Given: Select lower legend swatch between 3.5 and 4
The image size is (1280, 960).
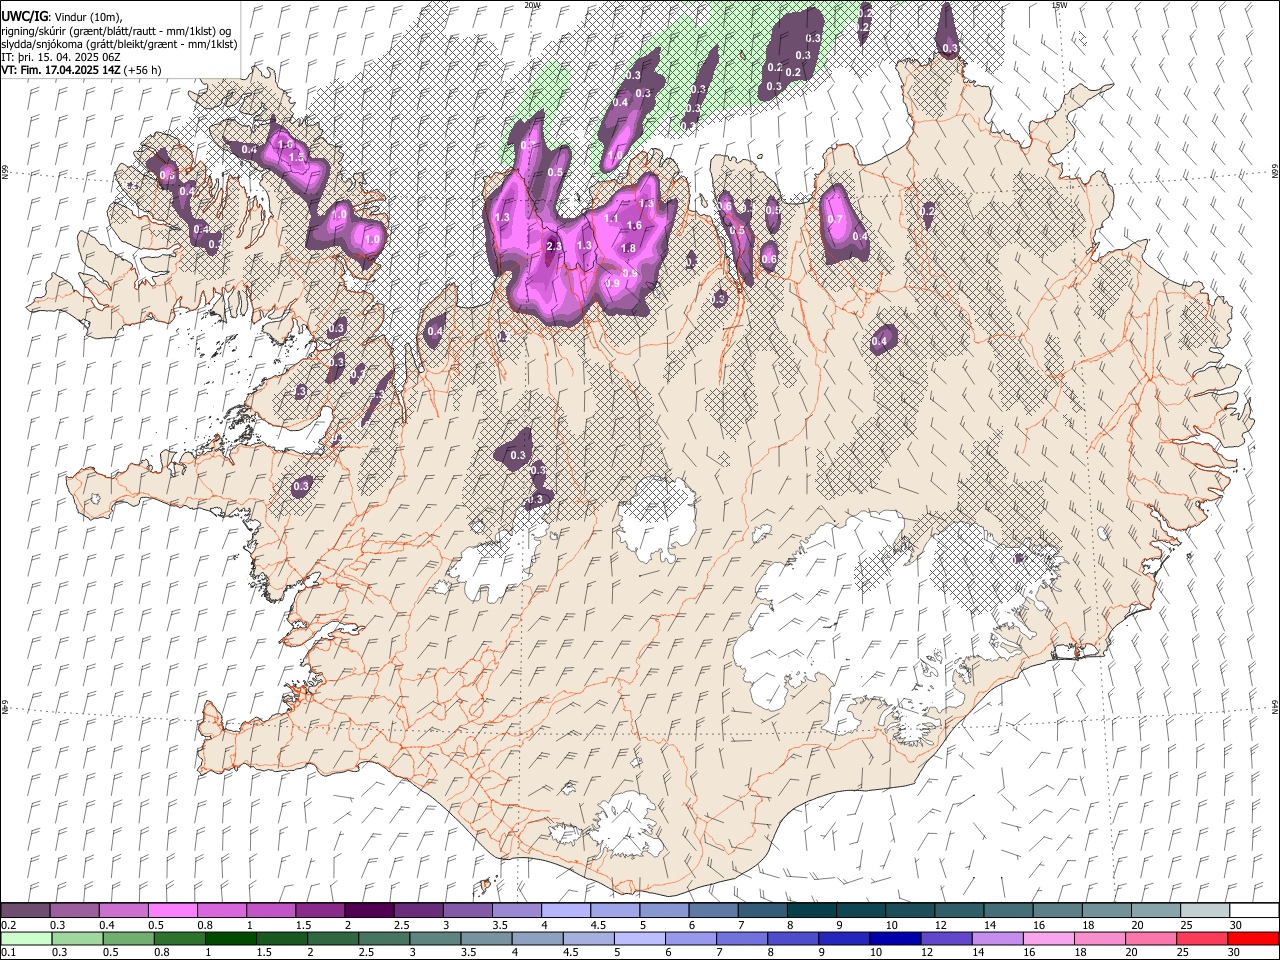Looking at the screenshot, I should click(486, 938).
